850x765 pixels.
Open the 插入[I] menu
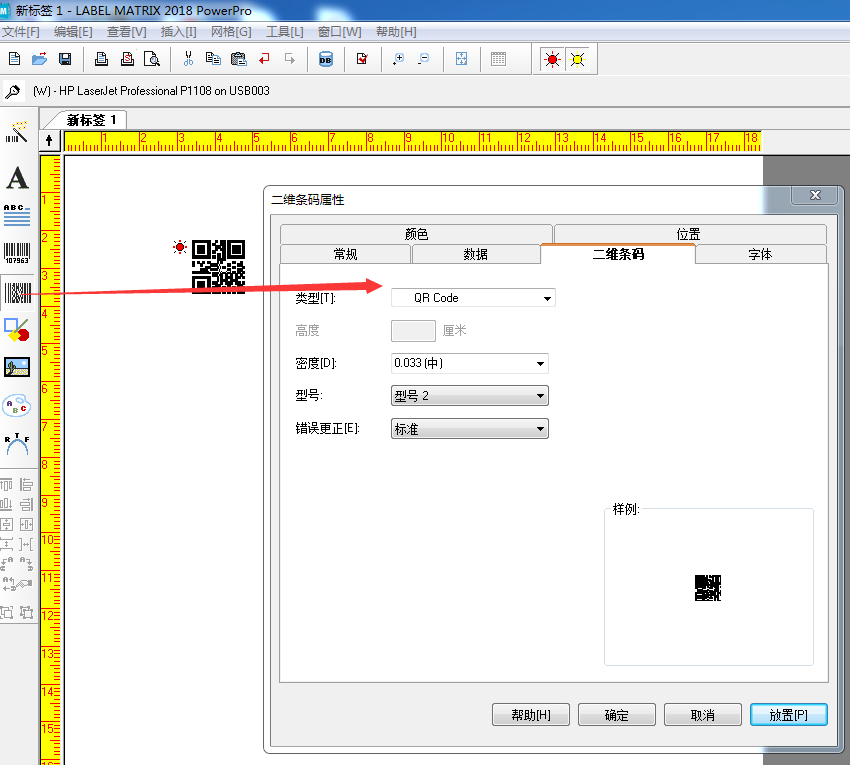click(x=178, y=32)
